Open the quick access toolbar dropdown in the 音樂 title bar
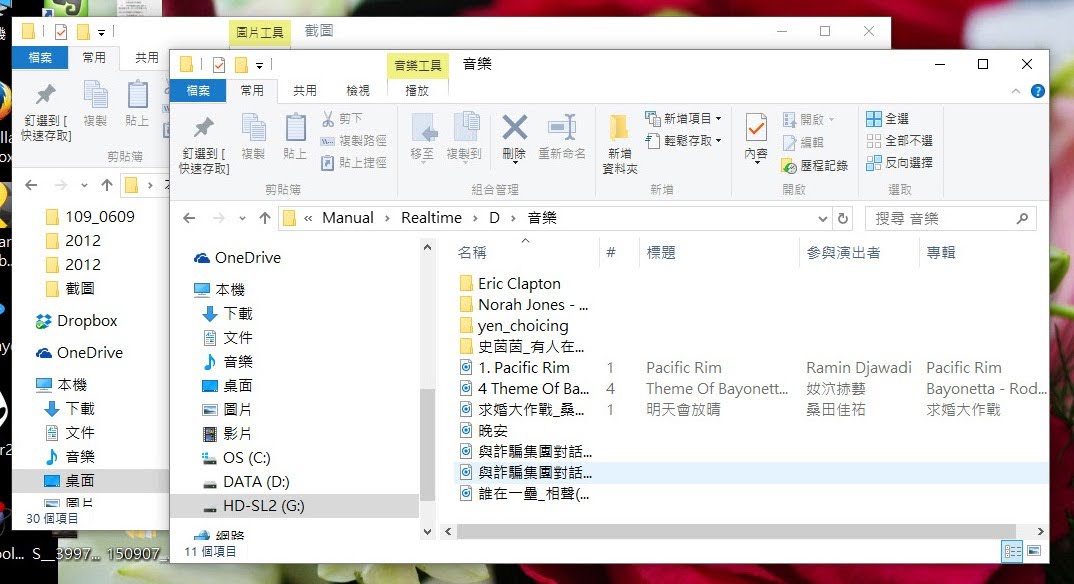1074x584 pixels. [x=260, y=66]
